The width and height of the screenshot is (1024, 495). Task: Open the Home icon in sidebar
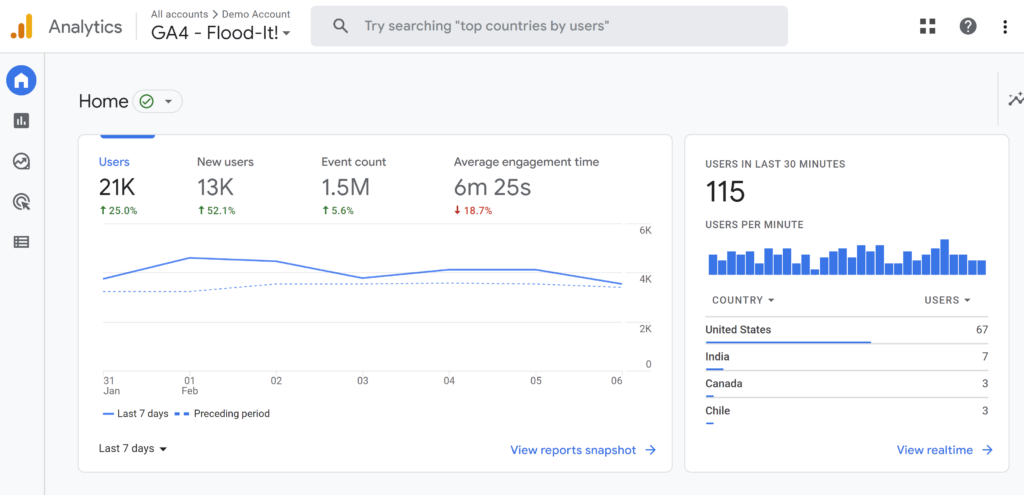click(22, 81)
